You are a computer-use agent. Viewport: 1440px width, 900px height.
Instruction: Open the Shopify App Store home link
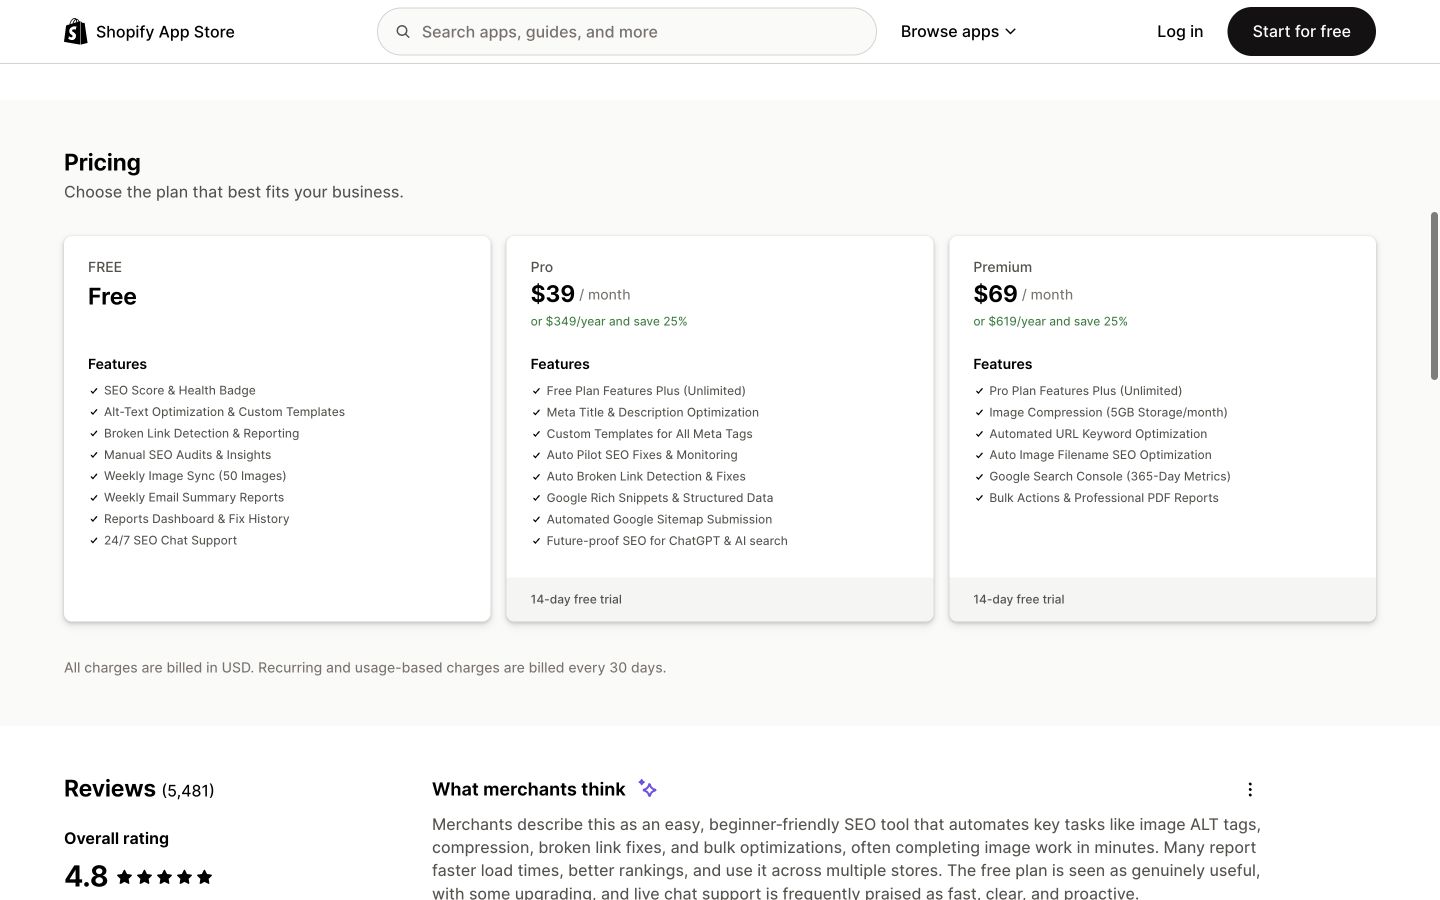(x=149, y=31)
